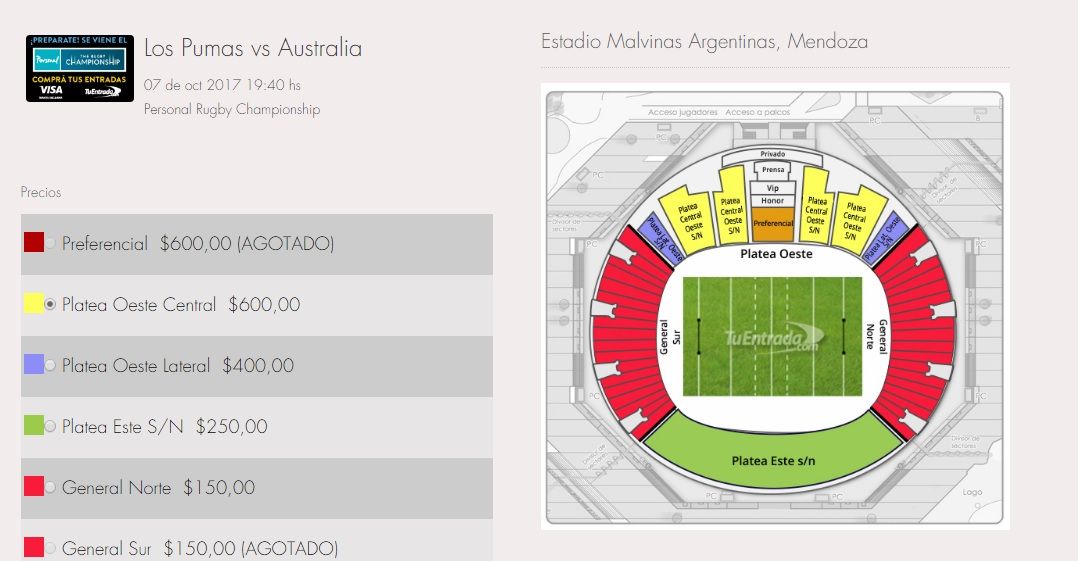Select the Platea Oeste Central radio option
1078x561 pixels.
pyautogui.click(x=50, y=304)
